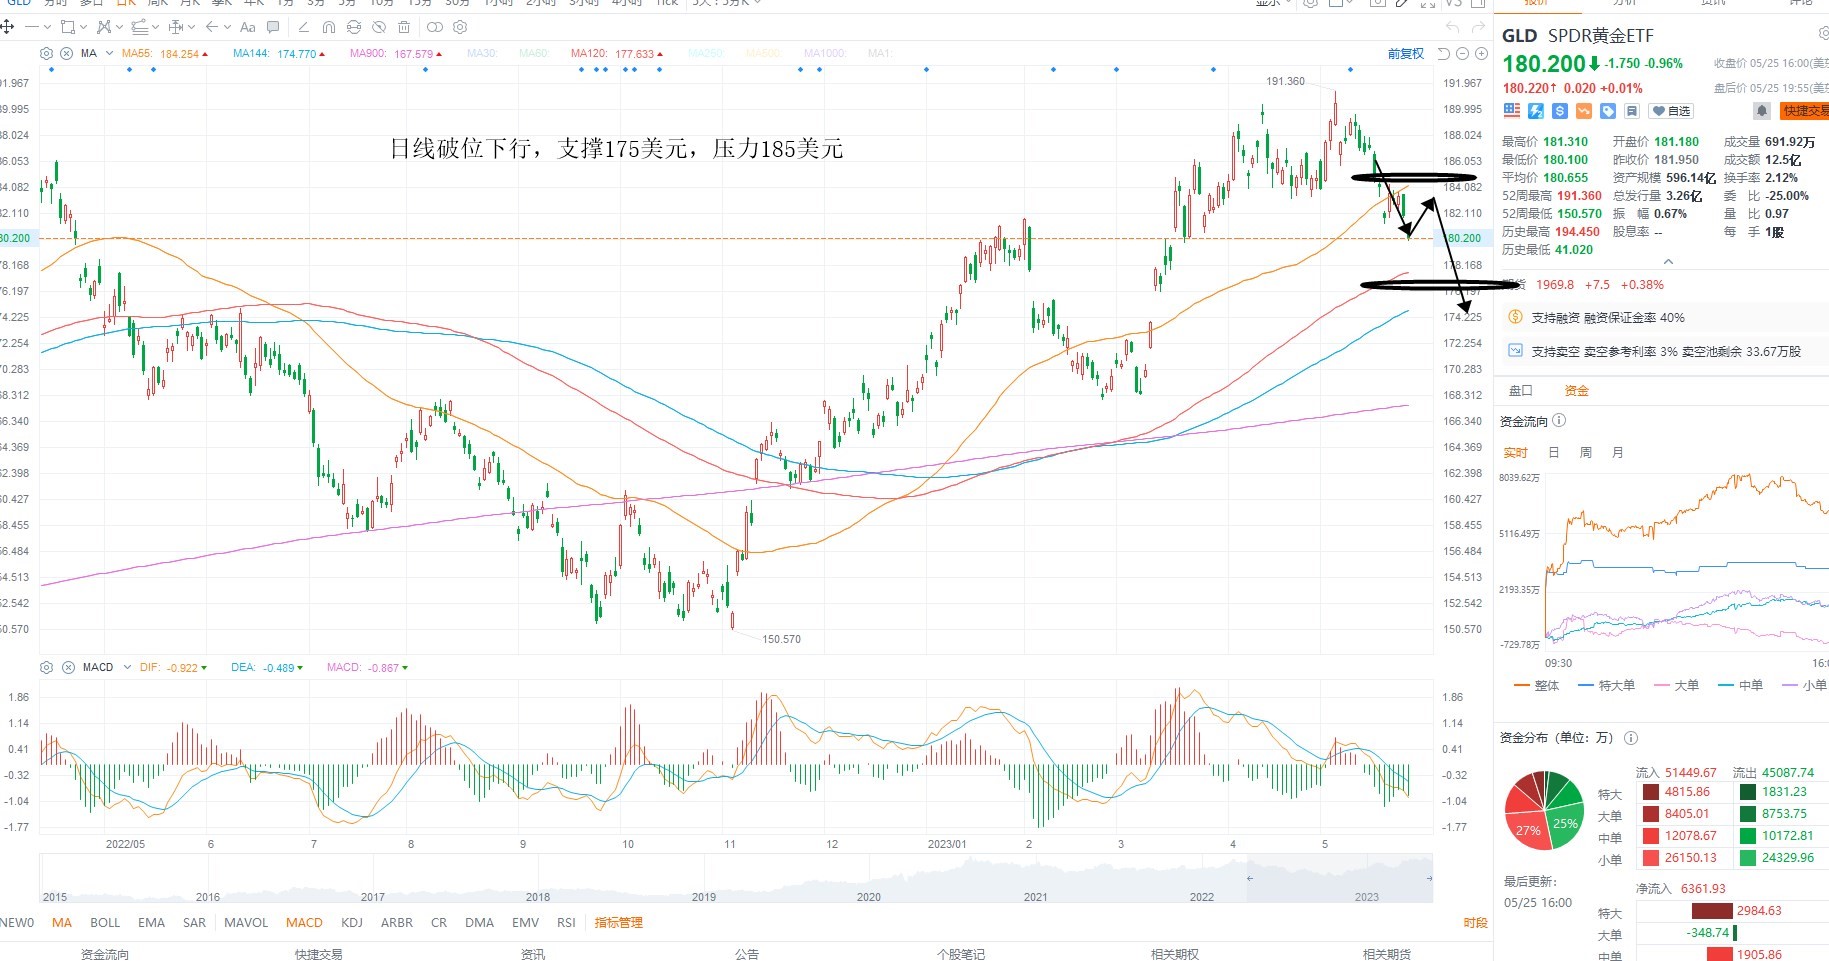This screenshot has width=1829, height=961.
Task: Open info tooltip beside 资金分布
Action: (x=1631, y=738)
